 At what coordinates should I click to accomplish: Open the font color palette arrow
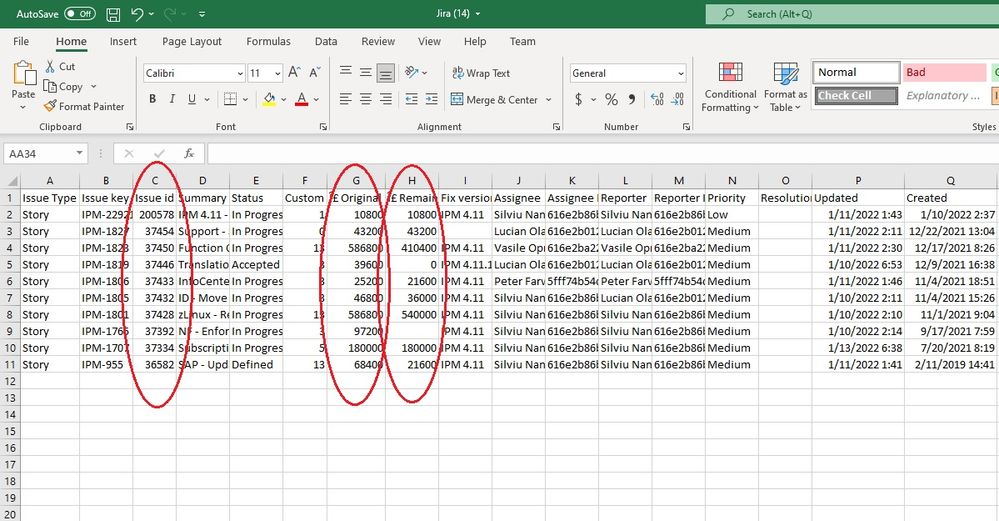pyautogui.click(x=316, y=99)
